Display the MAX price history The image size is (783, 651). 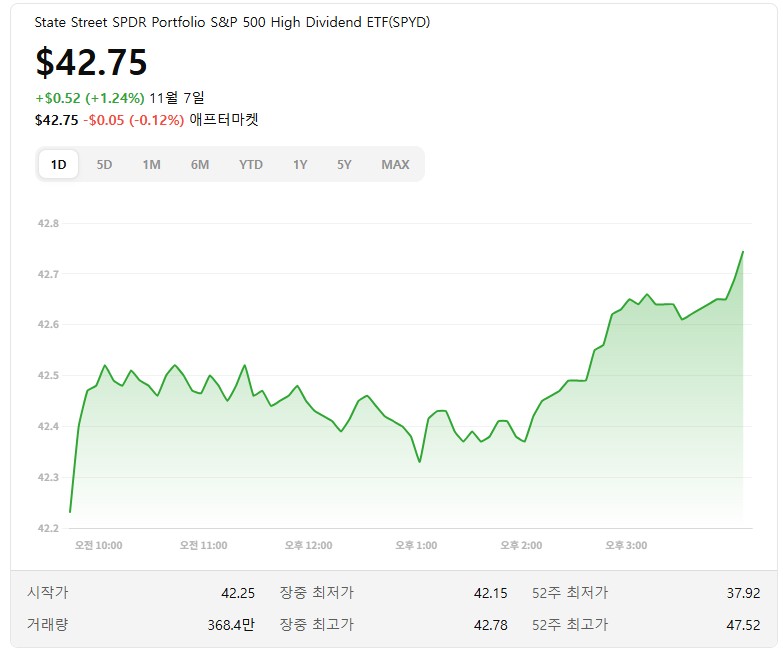point(395,164)
